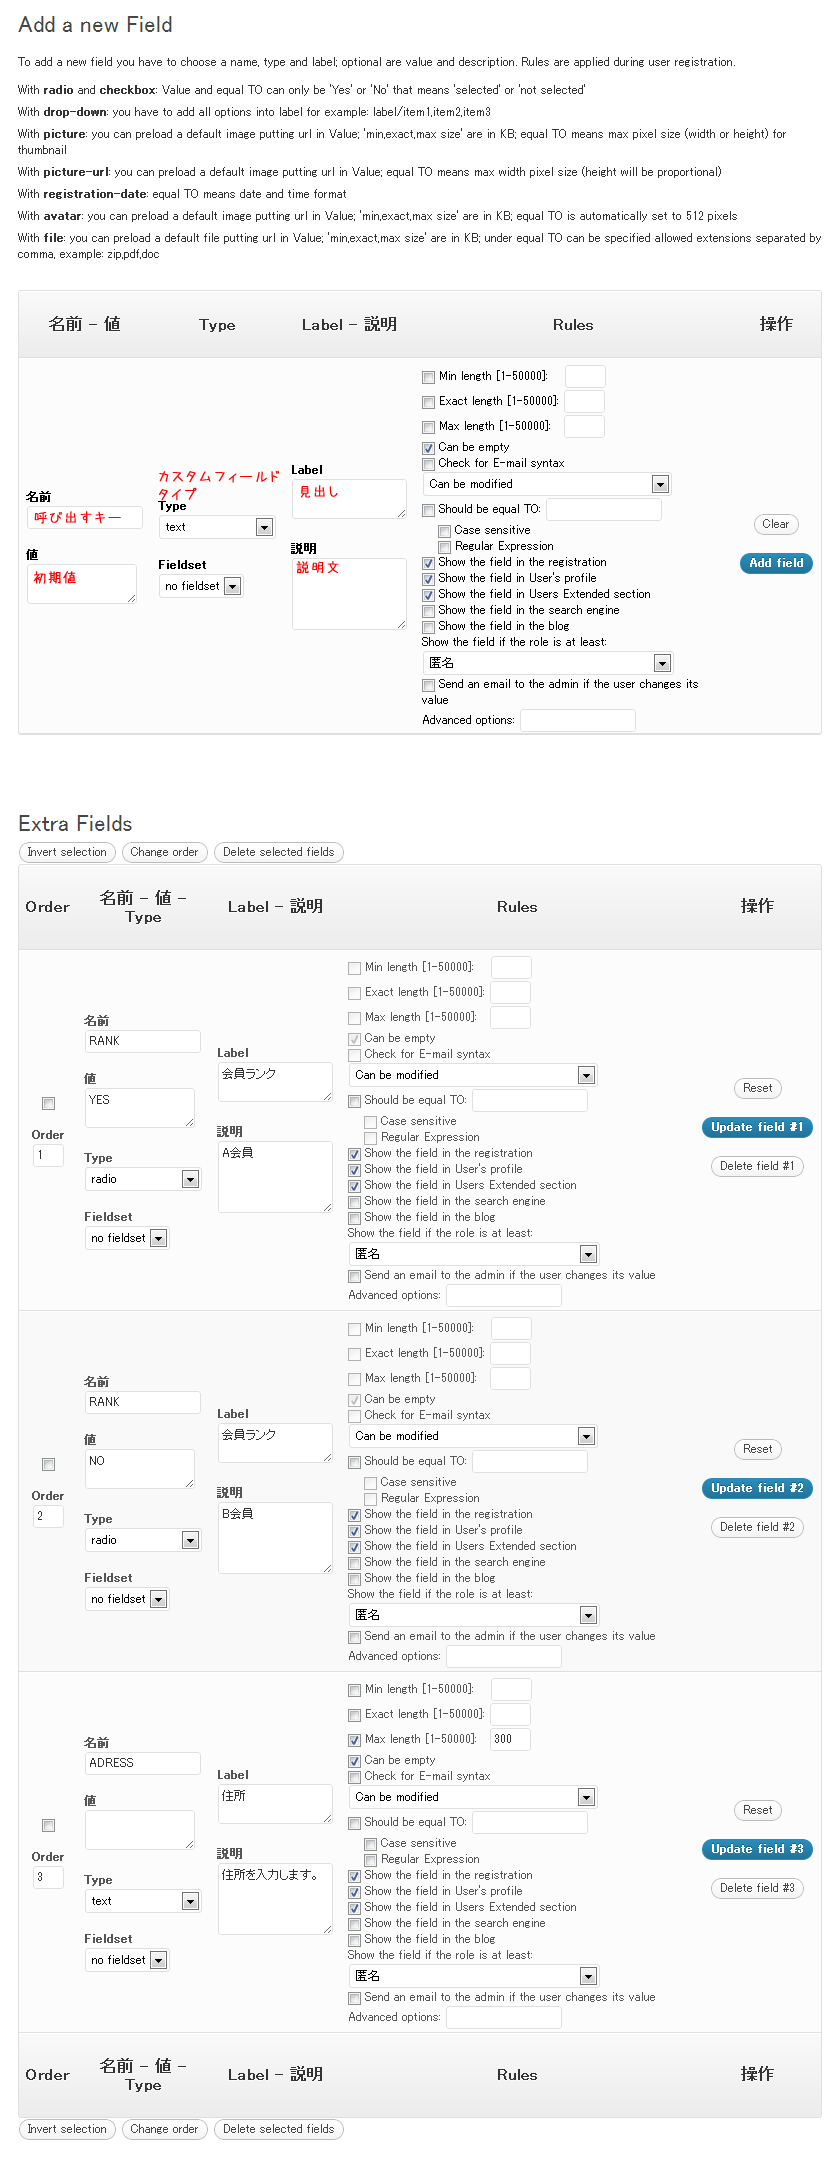Toggle Show the field in the blog for field #1
Screen dimensions: 837x2178
[354, 1217]
